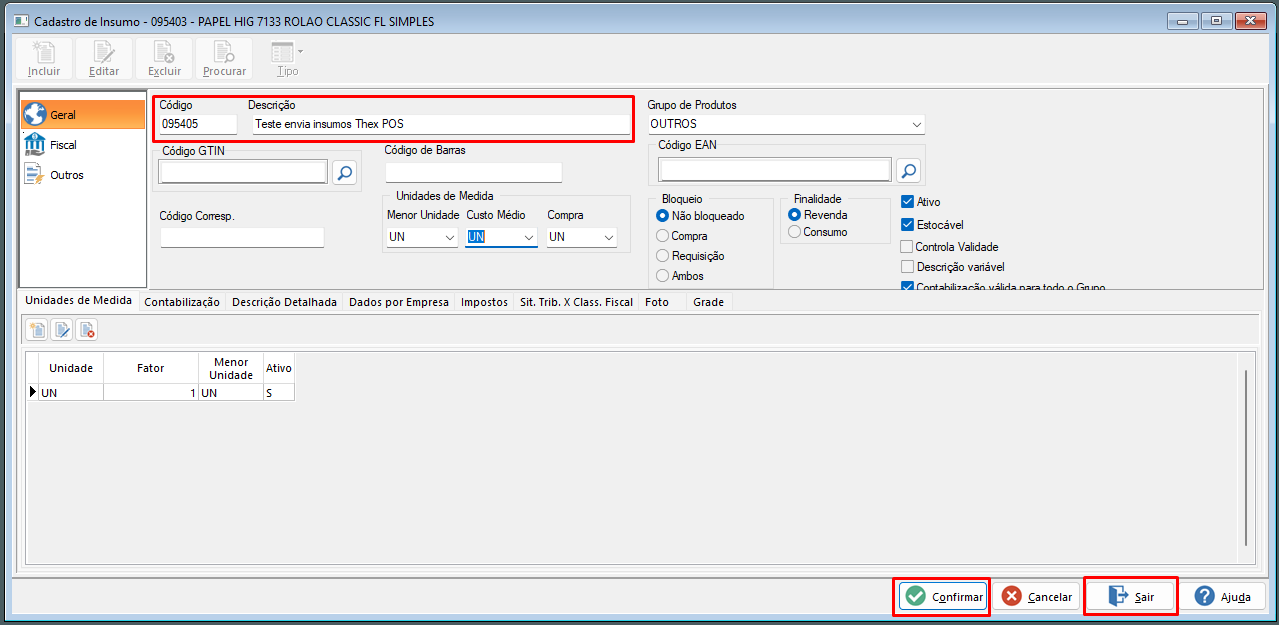Click the Cancelar button
This screenshot has width=1279, height=625.
click(1038, 596)
